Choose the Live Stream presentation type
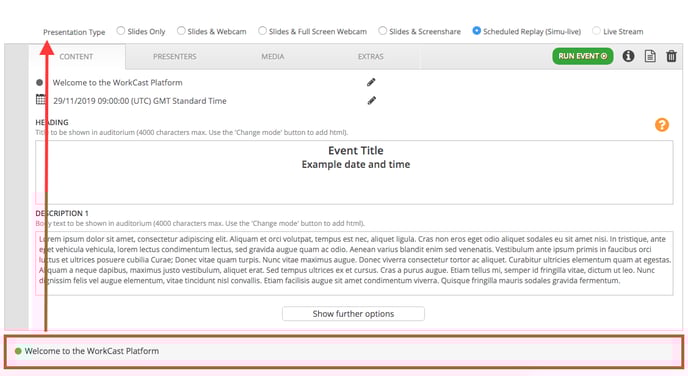Image resolution: width=688 pixels, height=376 pixels. pyautogui.click(x=596, y=31)
